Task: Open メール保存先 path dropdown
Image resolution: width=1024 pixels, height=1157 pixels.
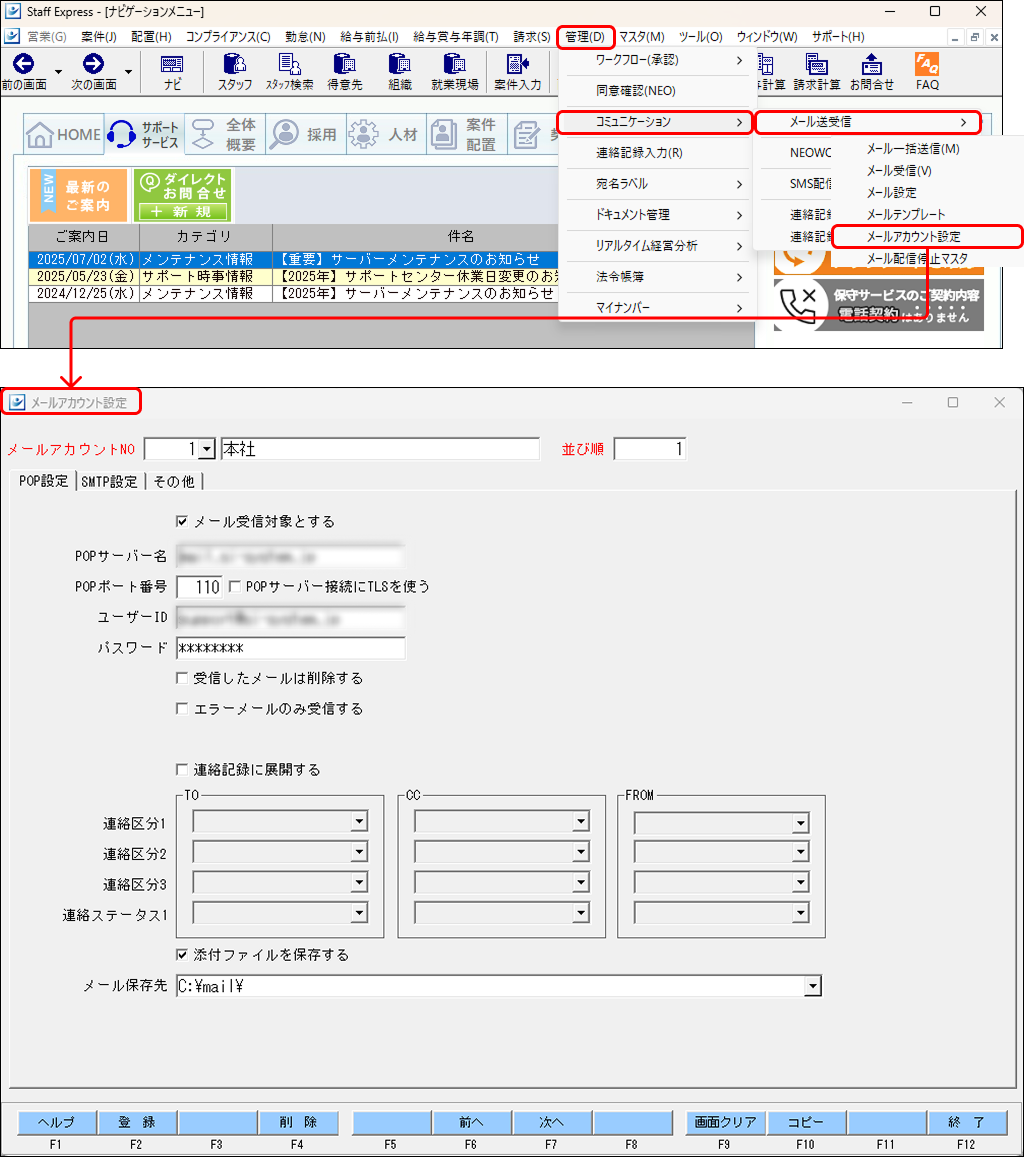Action: coord(812,986)
